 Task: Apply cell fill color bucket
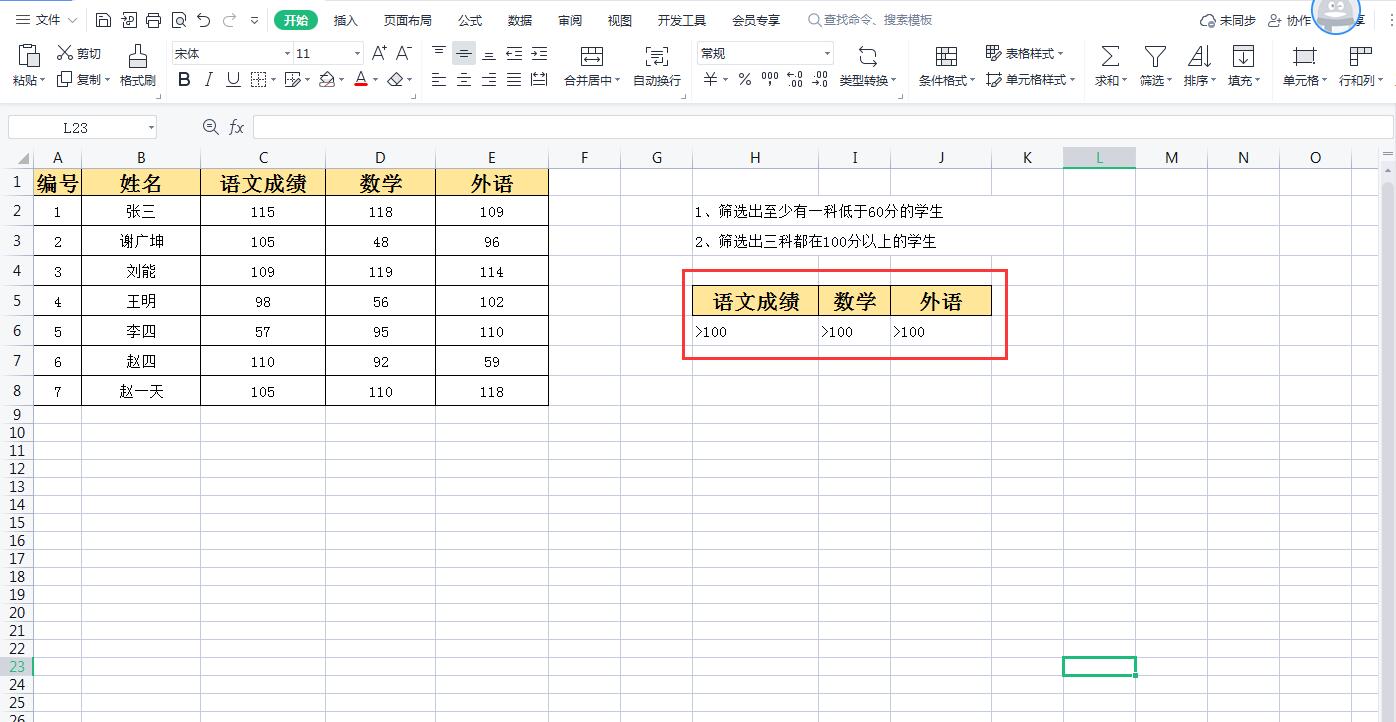[x=326, y=80]
